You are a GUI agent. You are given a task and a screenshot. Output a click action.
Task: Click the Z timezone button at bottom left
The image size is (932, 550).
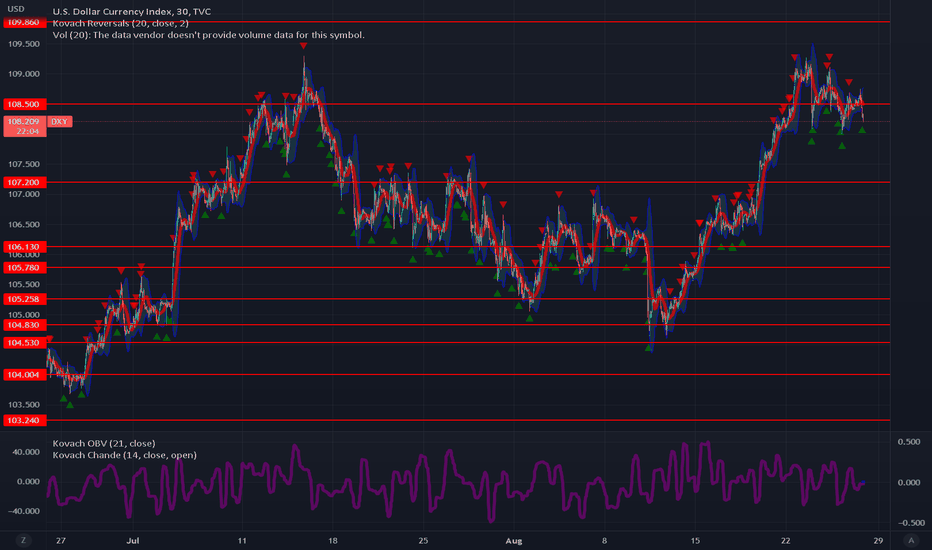23,540
